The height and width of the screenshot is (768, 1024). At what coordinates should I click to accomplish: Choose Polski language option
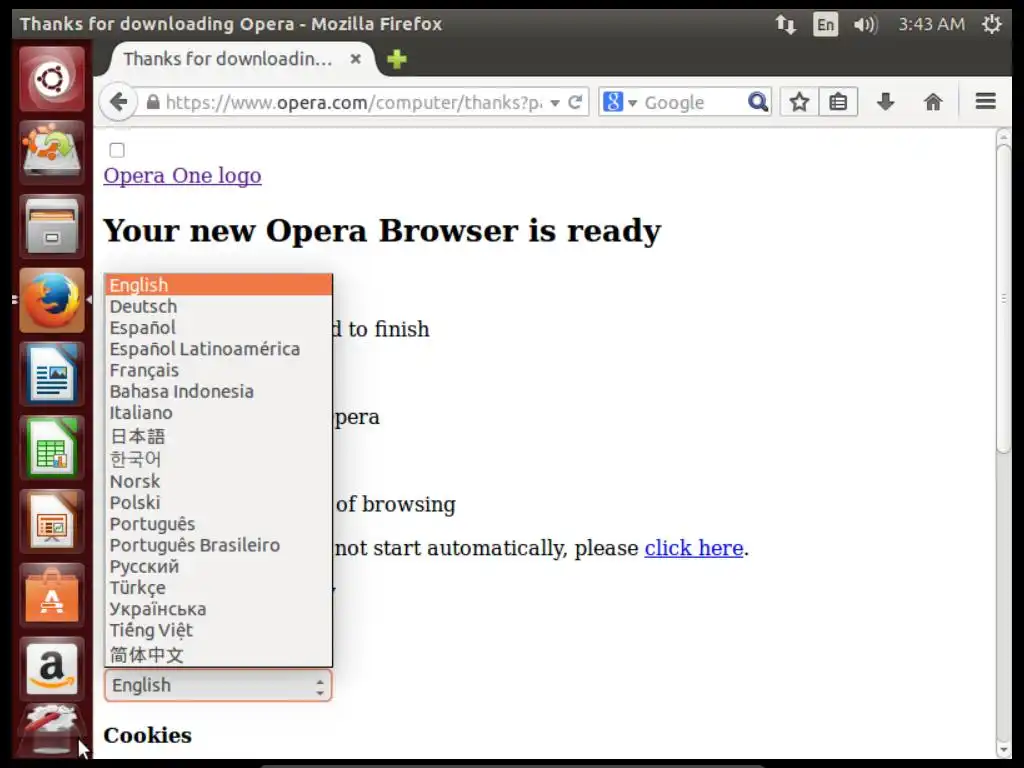point(218,502)
